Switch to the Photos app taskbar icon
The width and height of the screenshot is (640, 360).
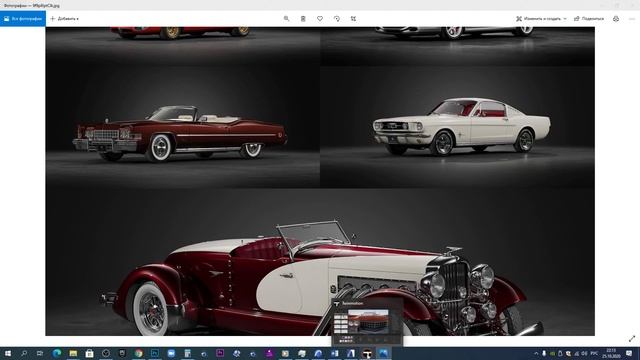coord(383,353)
